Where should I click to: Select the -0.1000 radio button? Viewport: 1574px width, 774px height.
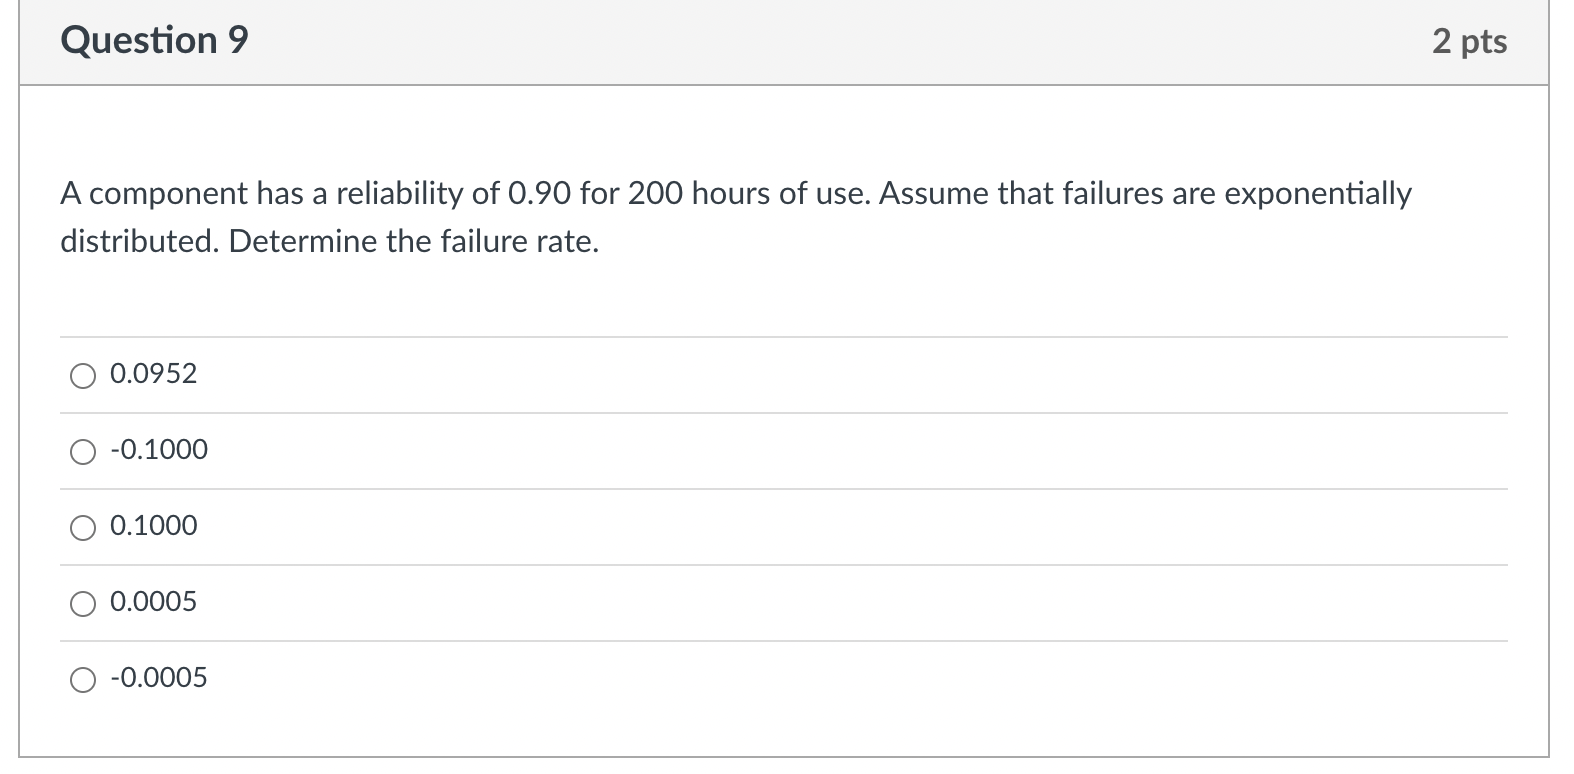coord(84,452)
